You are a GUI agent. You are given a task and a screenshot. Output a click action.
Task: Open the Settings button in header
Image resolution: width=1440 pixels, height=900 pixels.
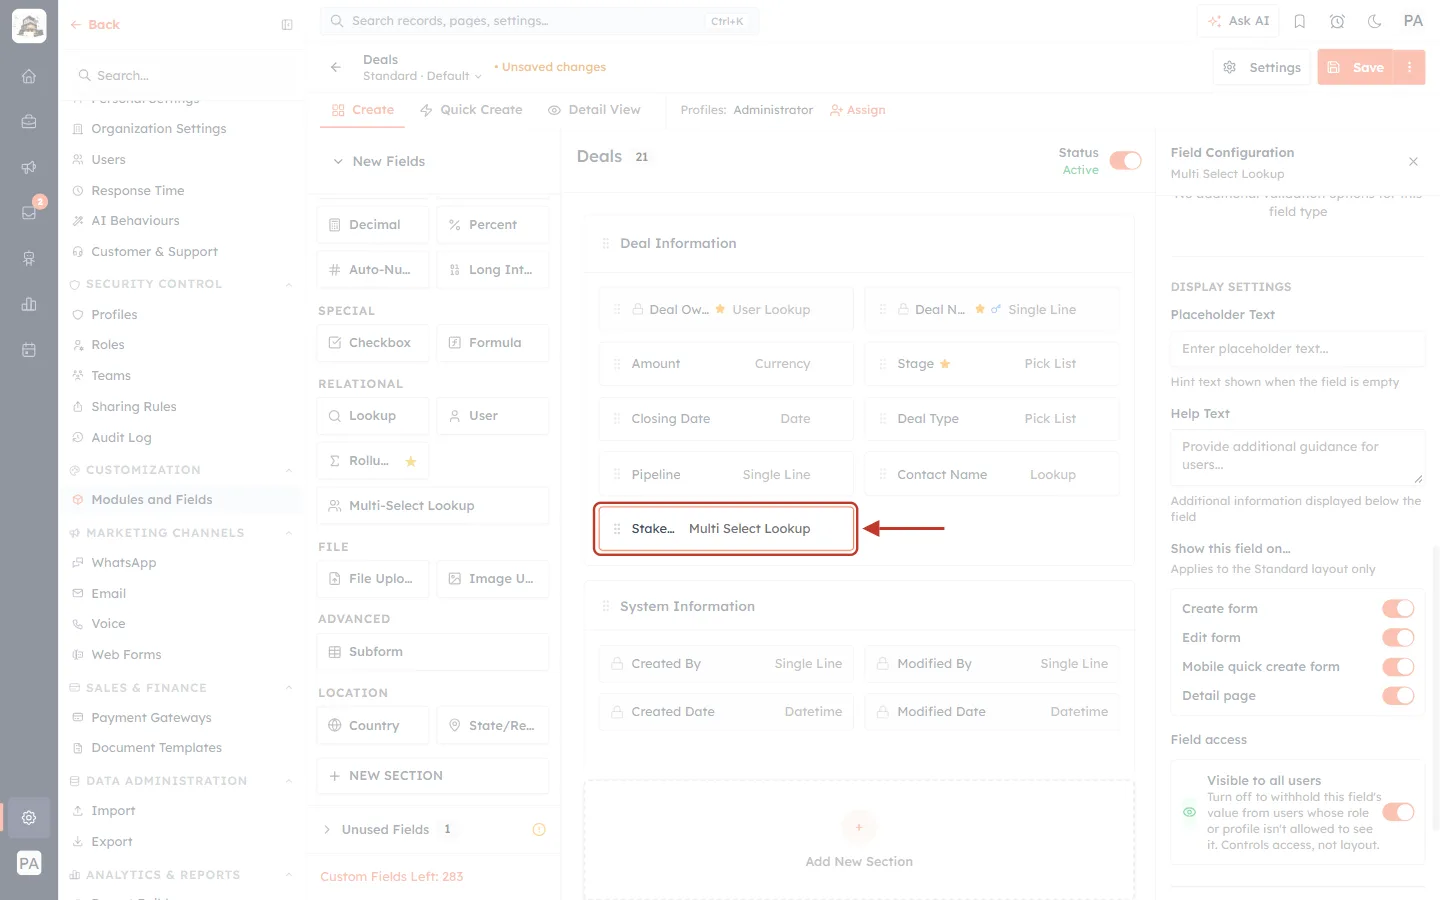1262,67
